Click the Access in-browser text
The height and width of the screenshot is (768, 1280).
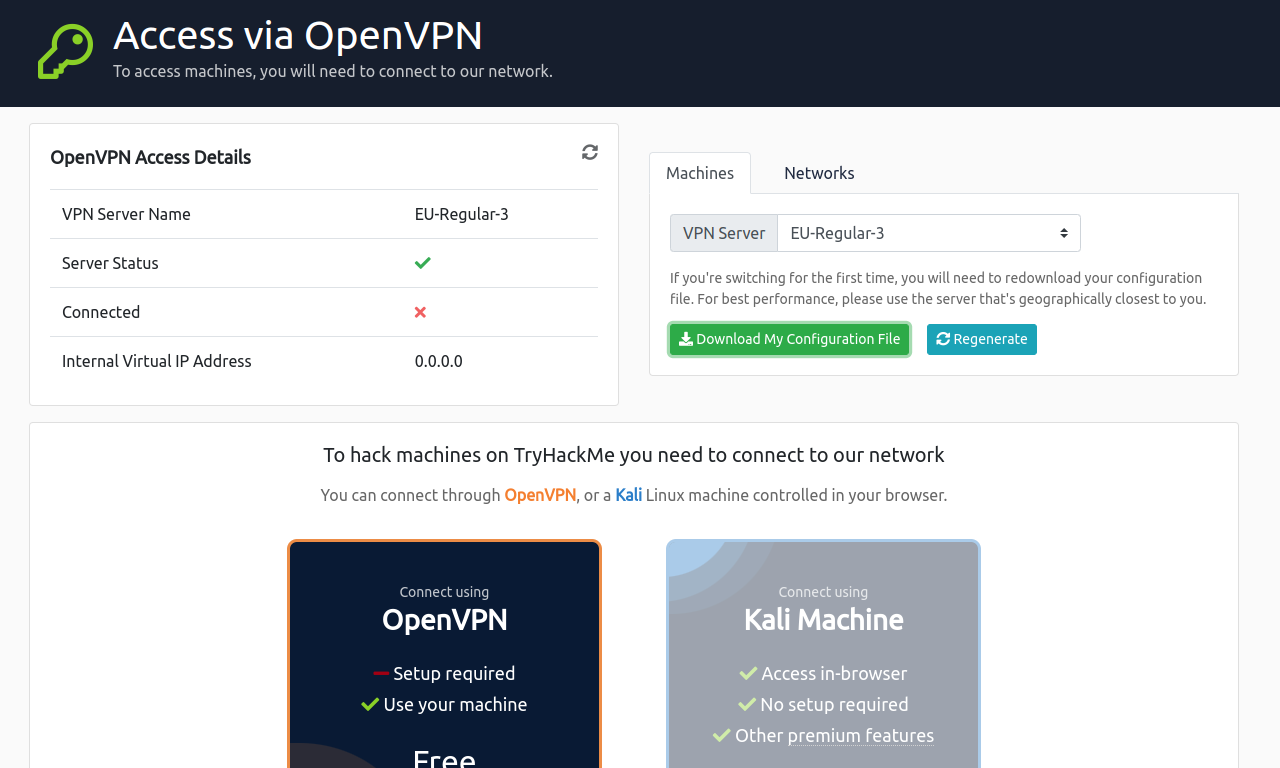click(834, 673)
